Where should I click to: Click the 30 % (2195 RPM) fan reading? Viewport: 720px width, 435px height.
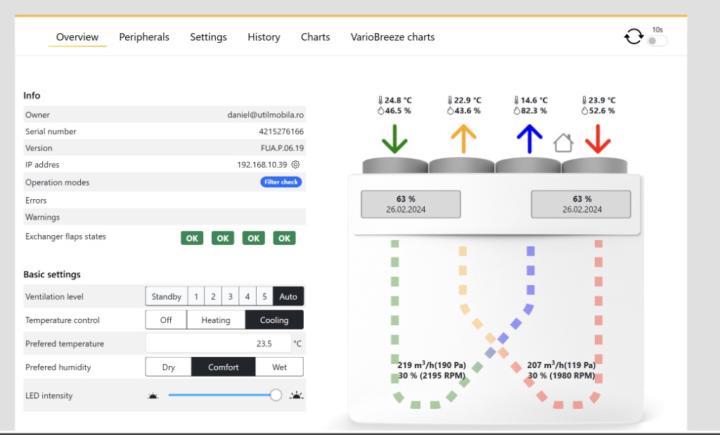pyautogui.click(x=432, y=376)
